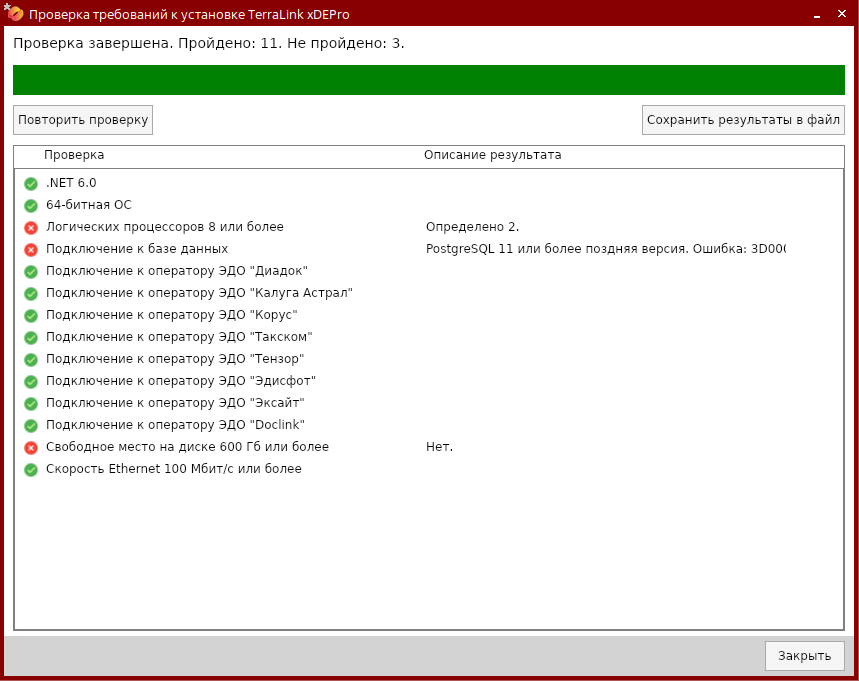Click the red error icon for Логических процессоров
859x681 pixels.
point(31,227)
